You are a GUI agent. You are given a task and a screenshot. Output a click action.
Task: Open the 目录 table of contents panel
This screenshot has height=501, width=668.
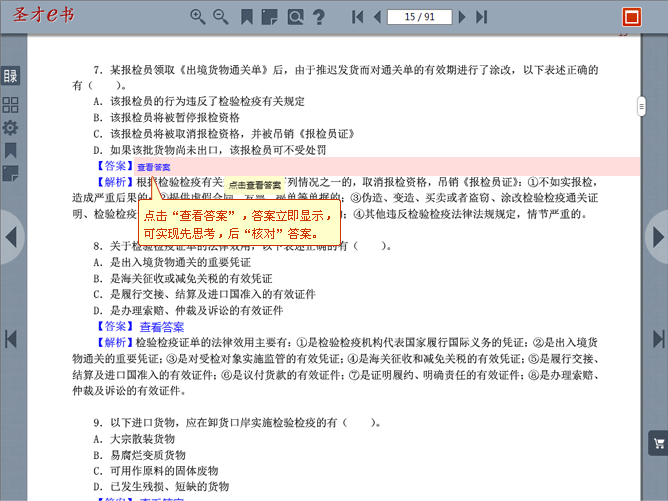[x=11, y=76]
